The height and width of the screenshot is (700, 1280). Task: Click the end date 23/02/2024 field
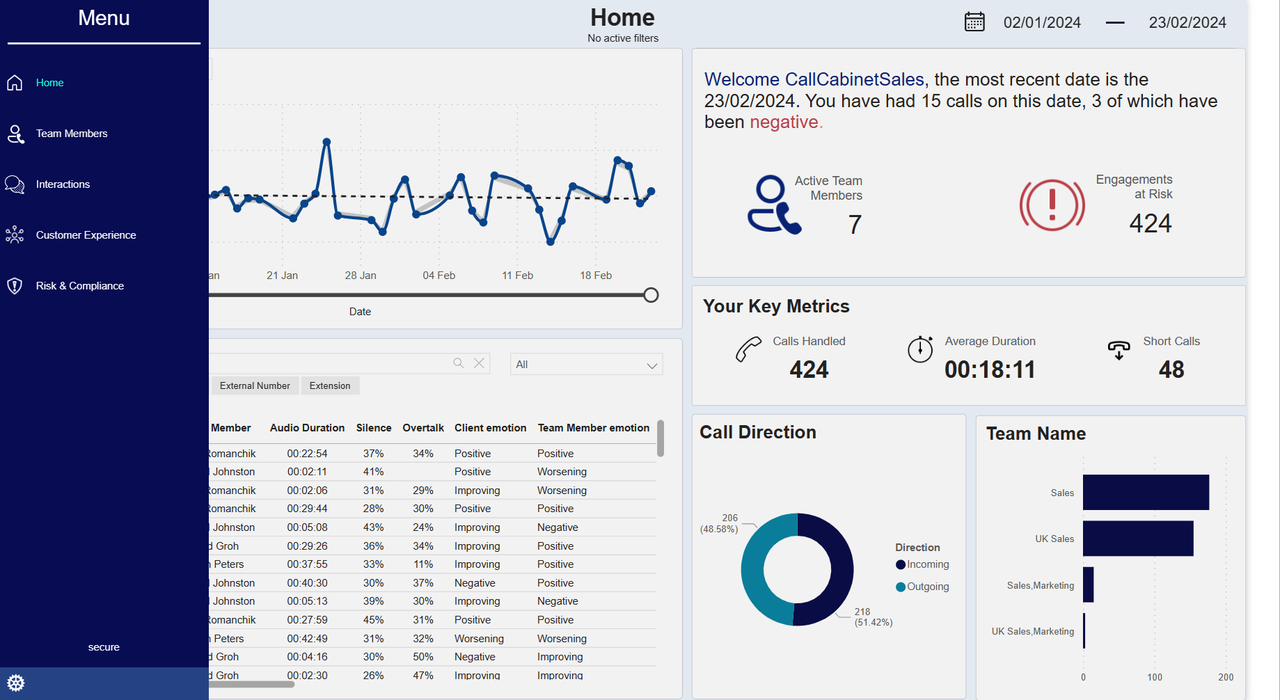[x=1187, y=22]
